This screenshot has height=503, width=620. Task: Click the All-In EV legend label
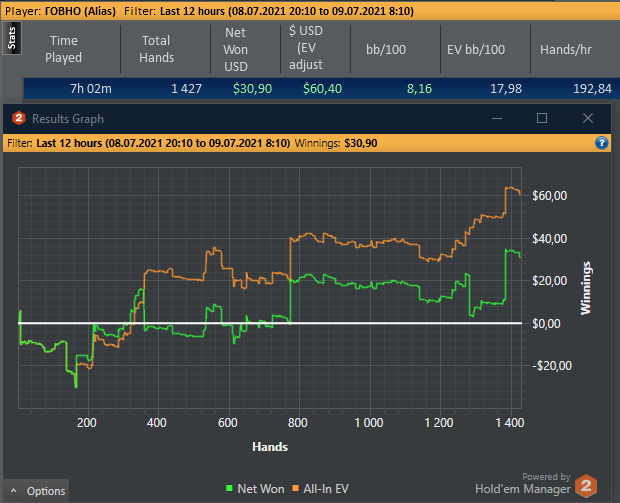point(326,489)
